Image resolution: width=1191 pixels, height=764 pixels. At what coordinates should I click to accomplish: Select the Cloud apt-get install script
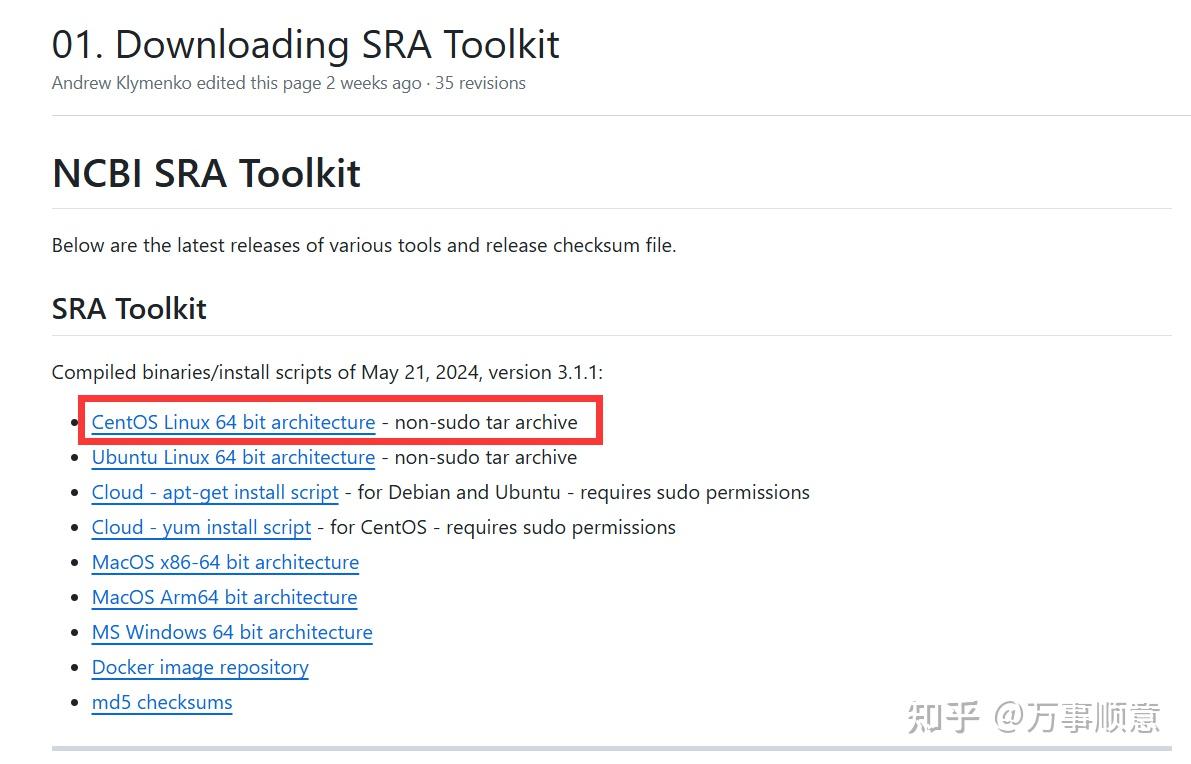214,492
